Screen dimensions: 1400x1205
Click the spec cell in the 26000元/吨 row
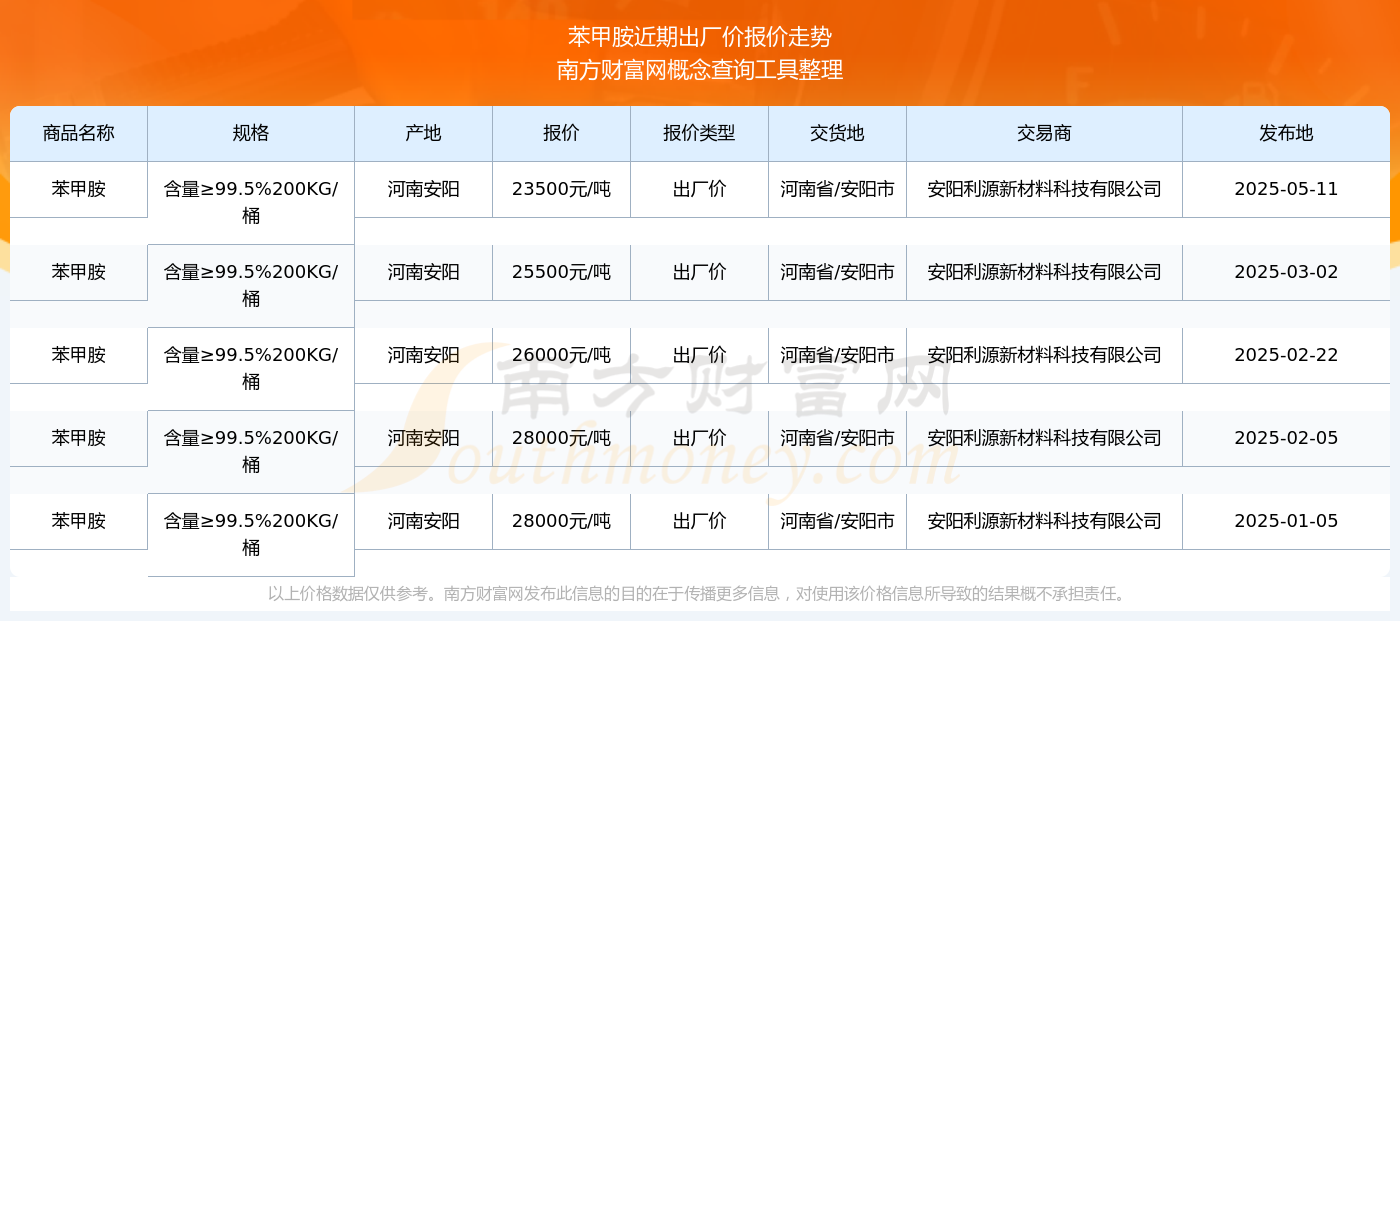point(251,368)
